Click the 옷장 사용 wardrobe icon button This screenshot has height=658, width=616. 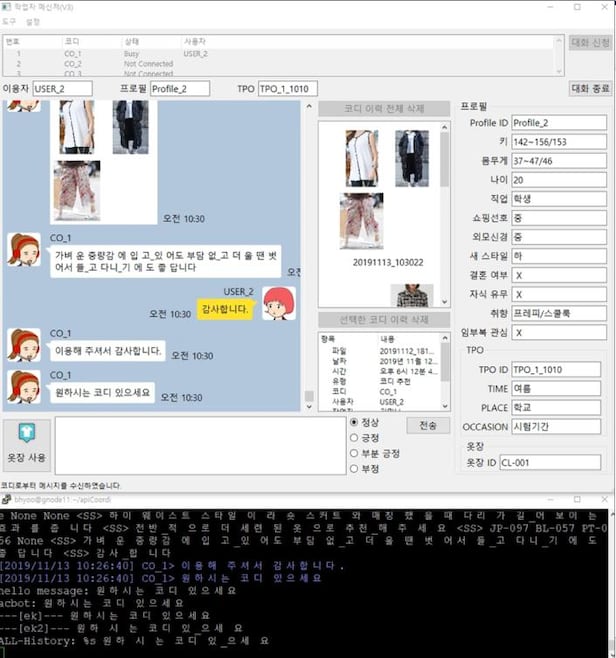[x=27, y=443]
